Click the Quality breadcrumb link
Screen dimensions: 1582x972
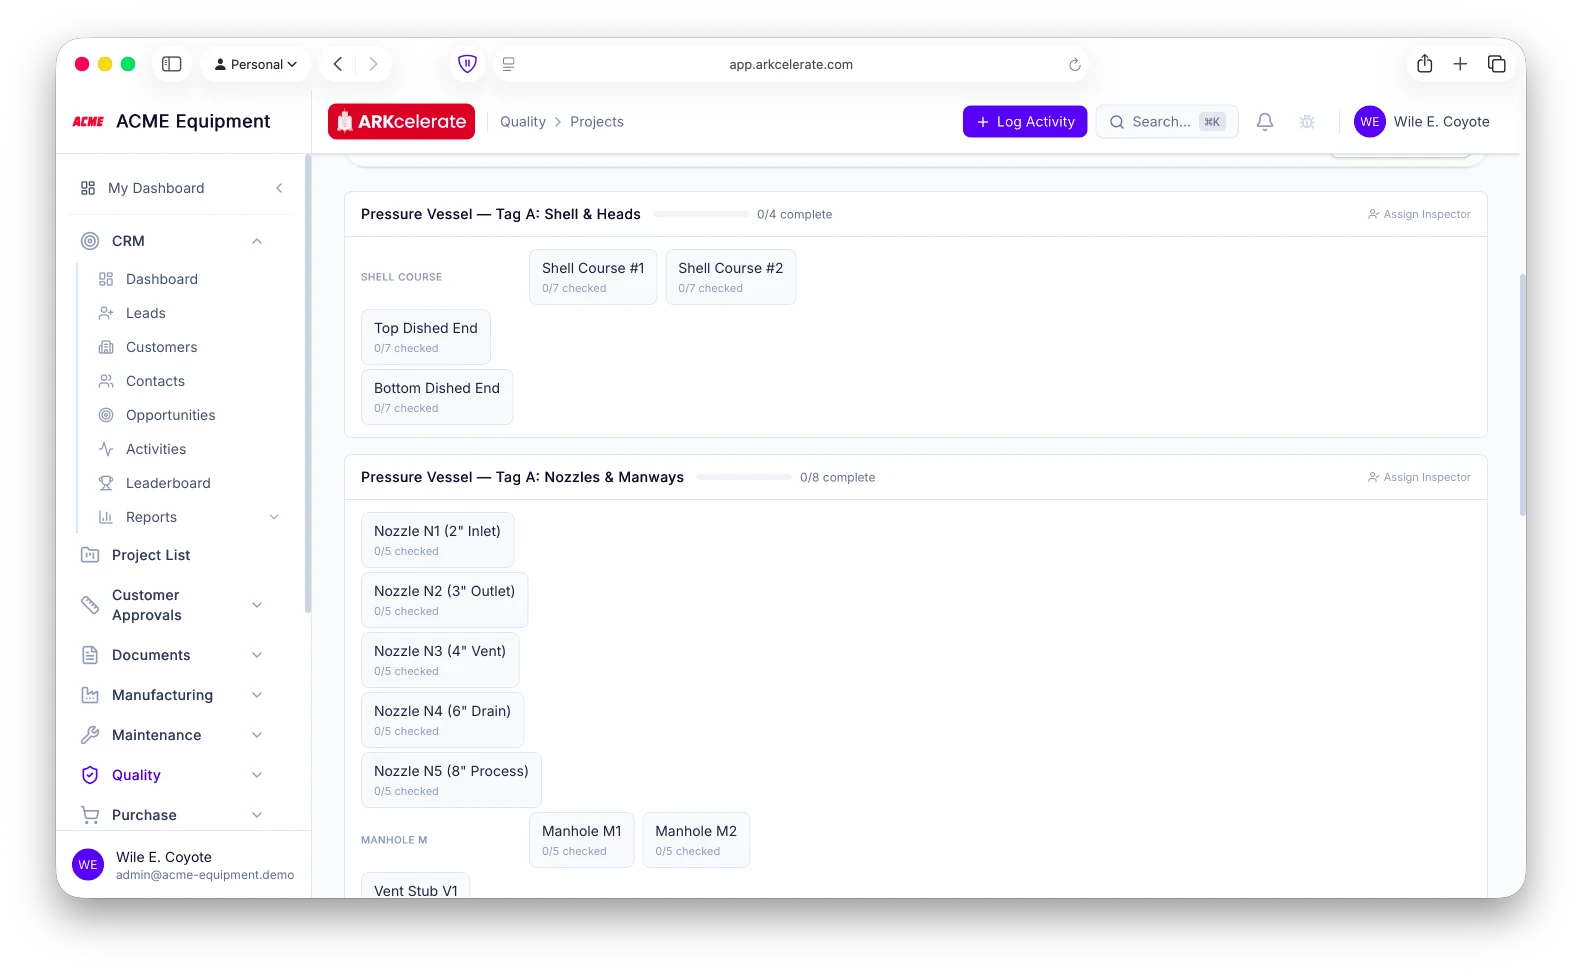click(x=523, y=122)
